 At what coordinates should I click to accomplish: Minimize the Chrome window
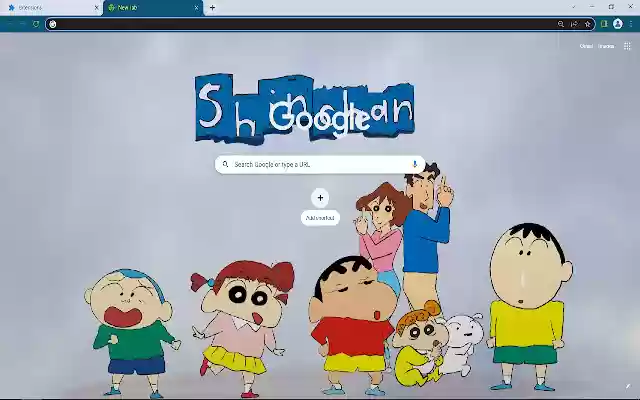pos(592,7)
